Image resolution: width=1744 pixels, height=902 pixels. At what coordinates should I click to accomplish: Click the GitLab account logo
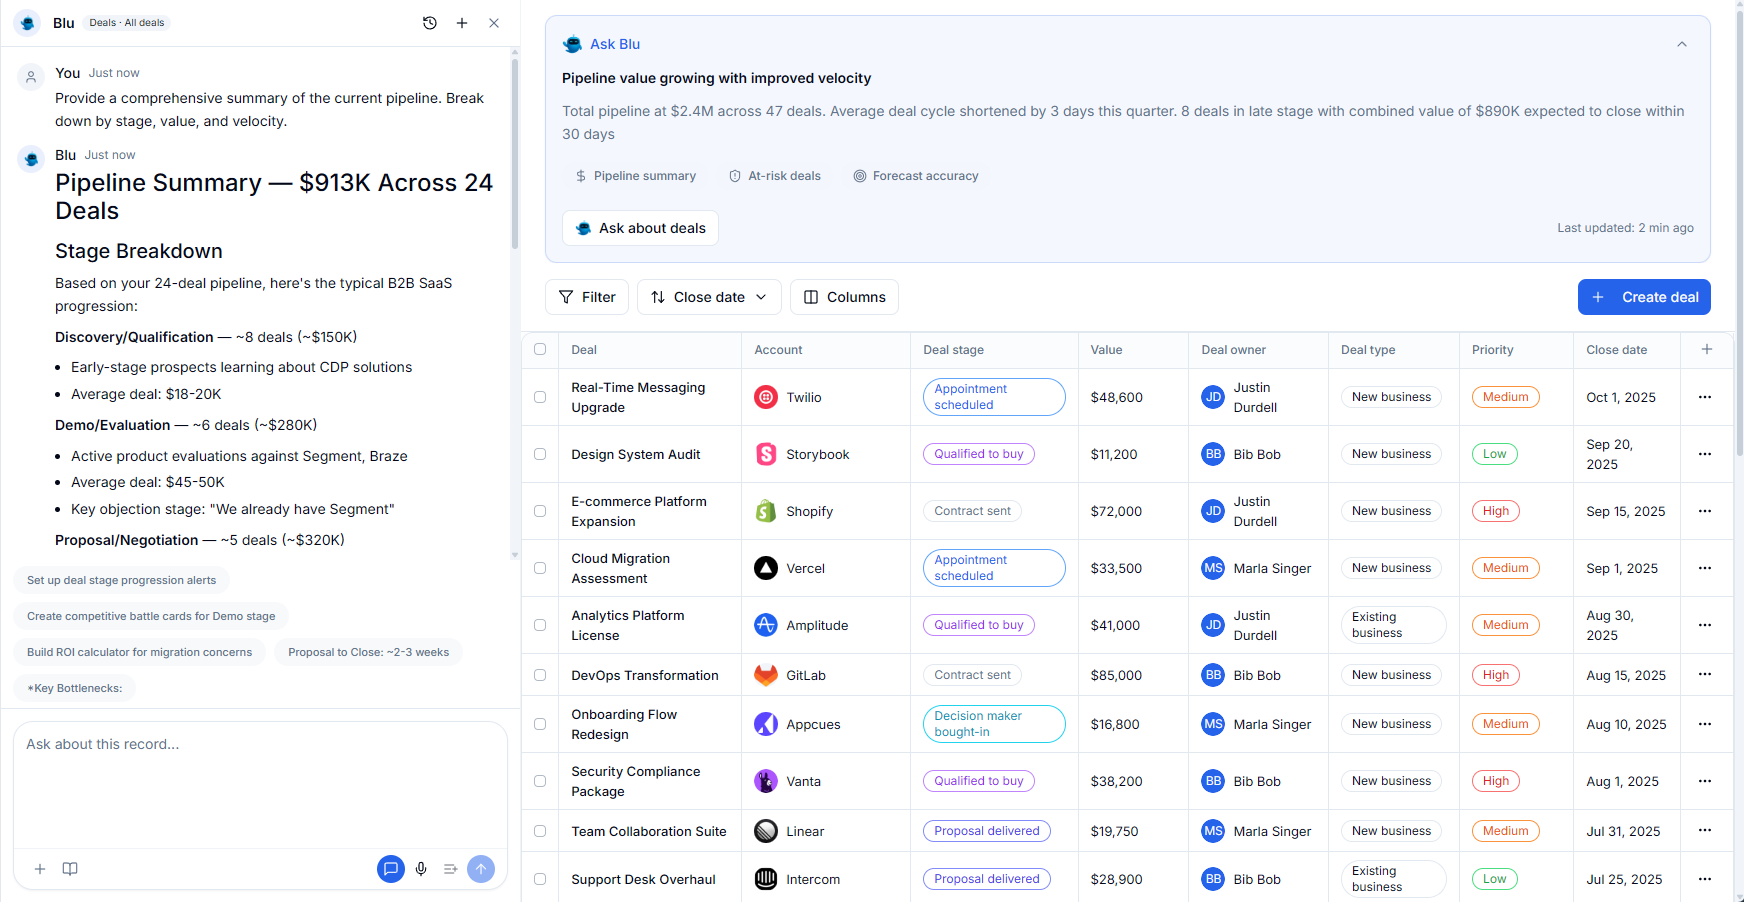pyautogui.click(x=766, y=675)
